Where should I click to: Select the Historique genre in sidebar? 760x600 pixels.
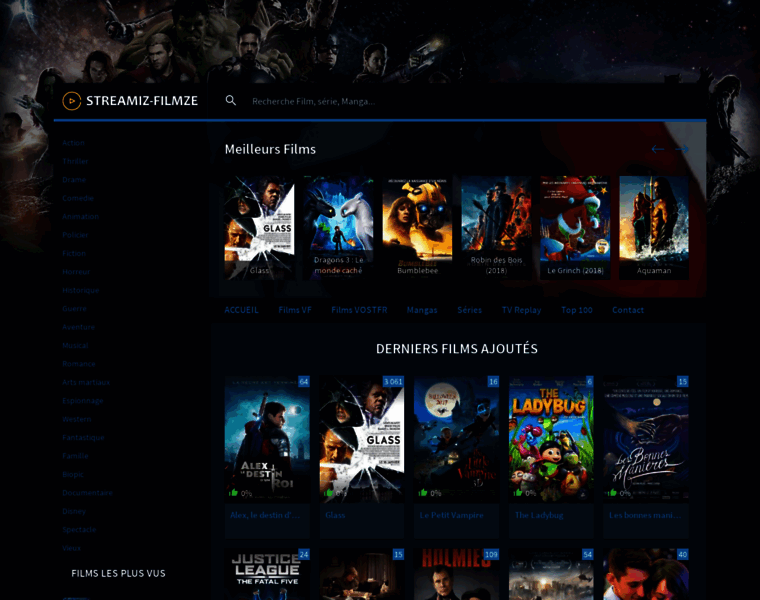point(80,290)
